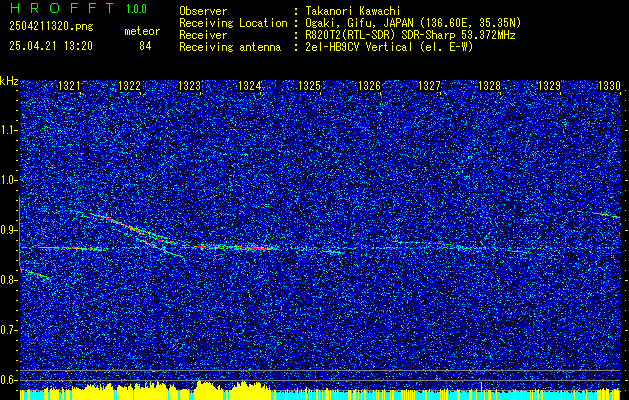Click time marker 1325

(310, 86)
